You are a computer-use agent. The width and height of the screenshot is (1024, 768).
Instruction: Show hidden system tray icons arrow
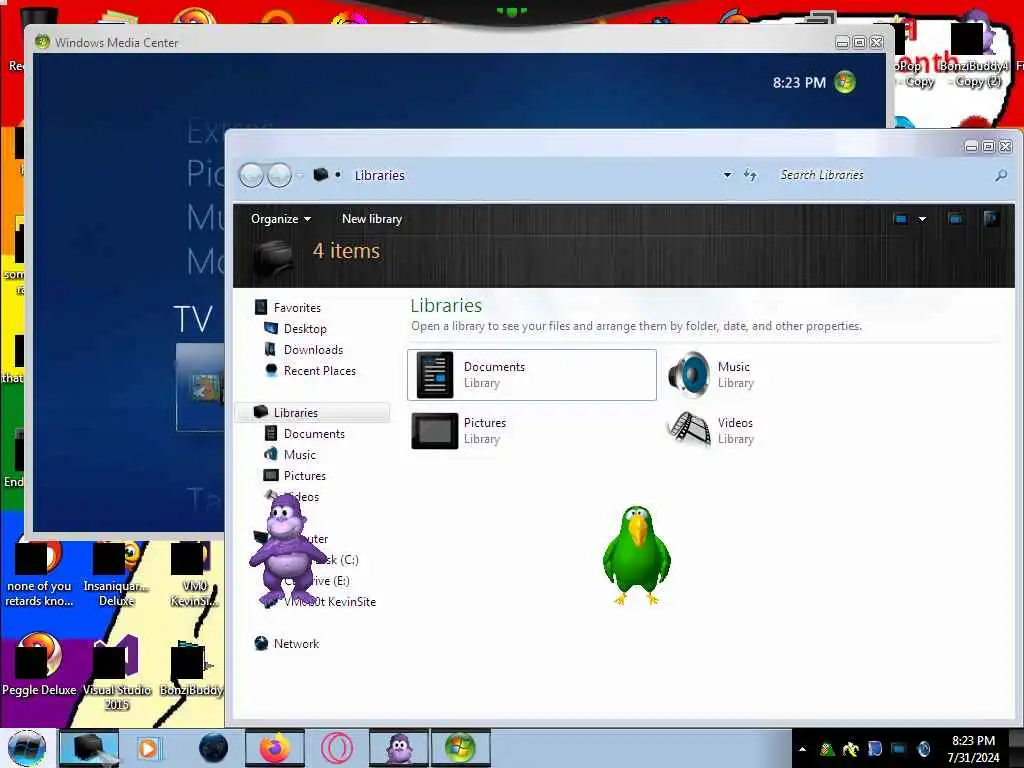pos(803,749)
